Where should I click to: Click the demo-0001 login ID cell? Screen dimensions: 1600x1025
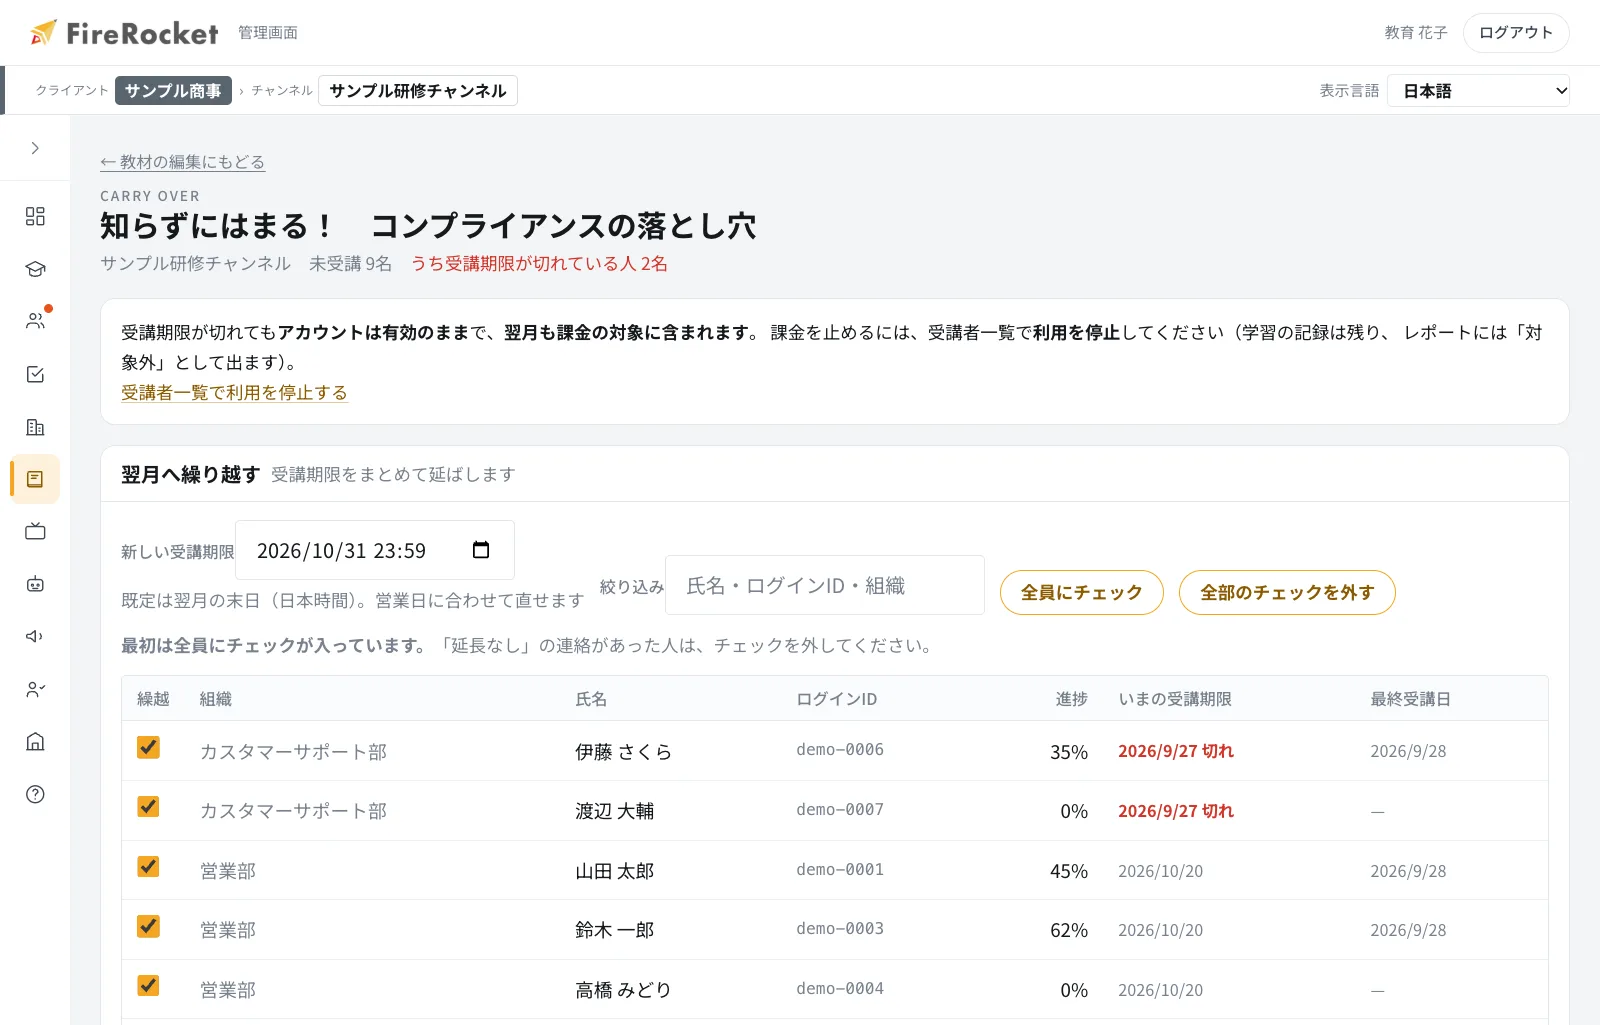pyautogui.click(x=840, y=870)
